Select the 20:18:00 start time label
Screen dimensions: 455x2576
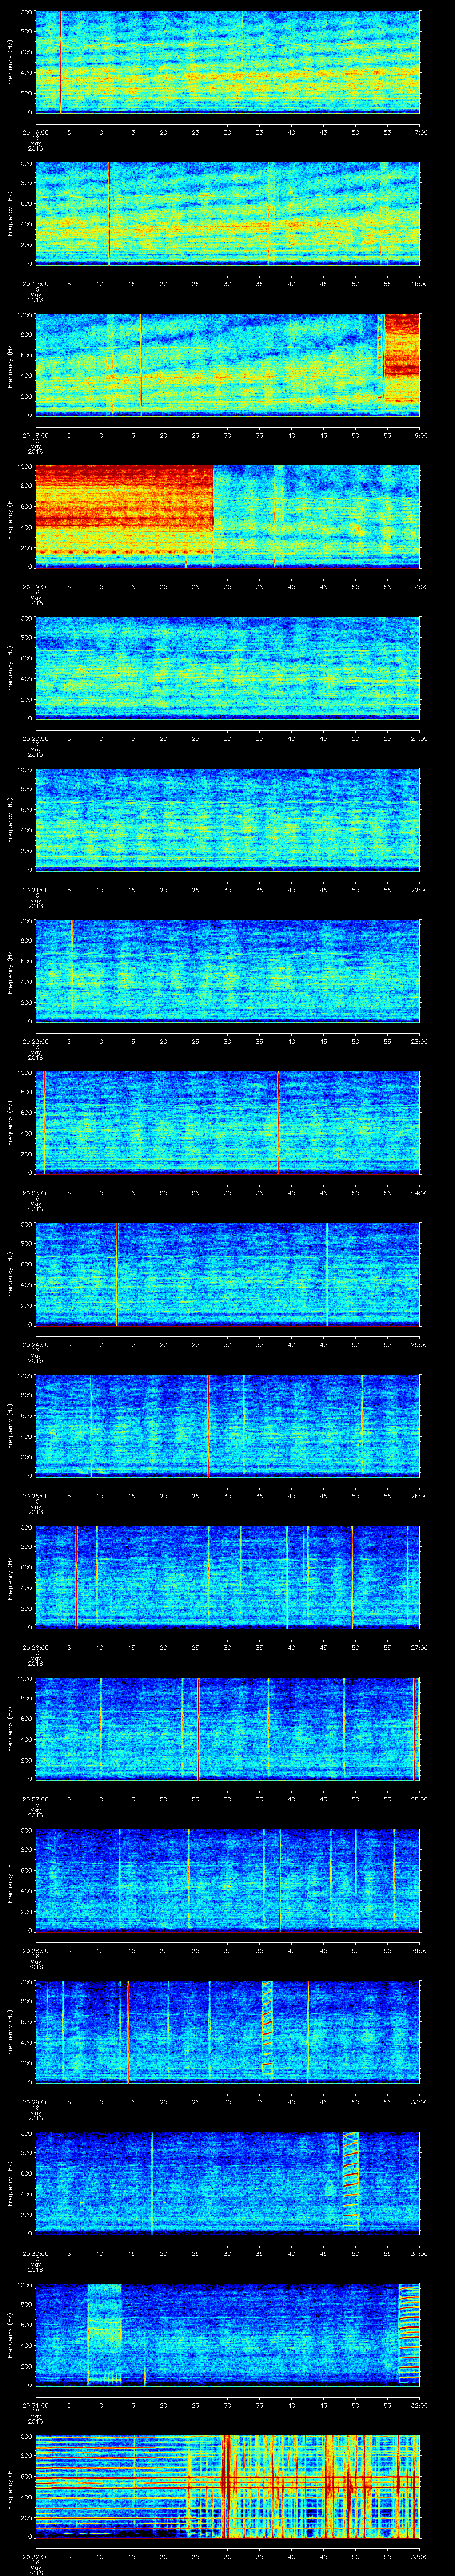coord(35,435)
